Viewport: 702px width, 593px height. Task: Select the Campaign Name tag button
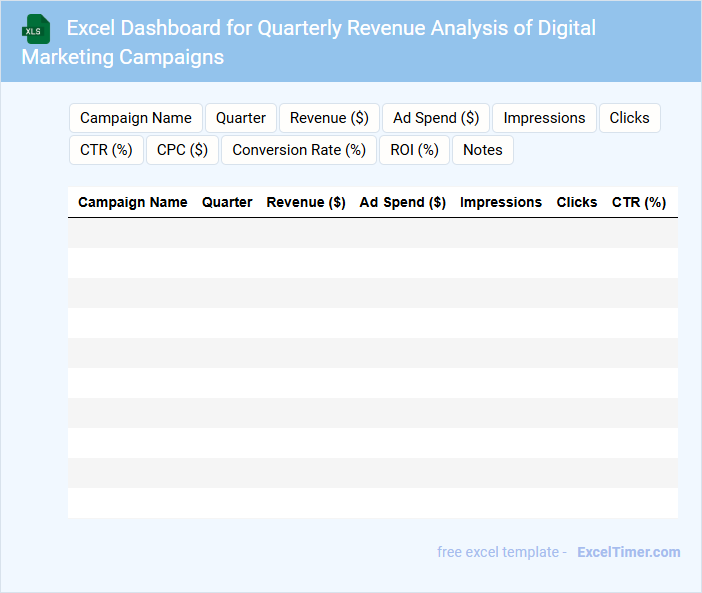coord(136,118)
